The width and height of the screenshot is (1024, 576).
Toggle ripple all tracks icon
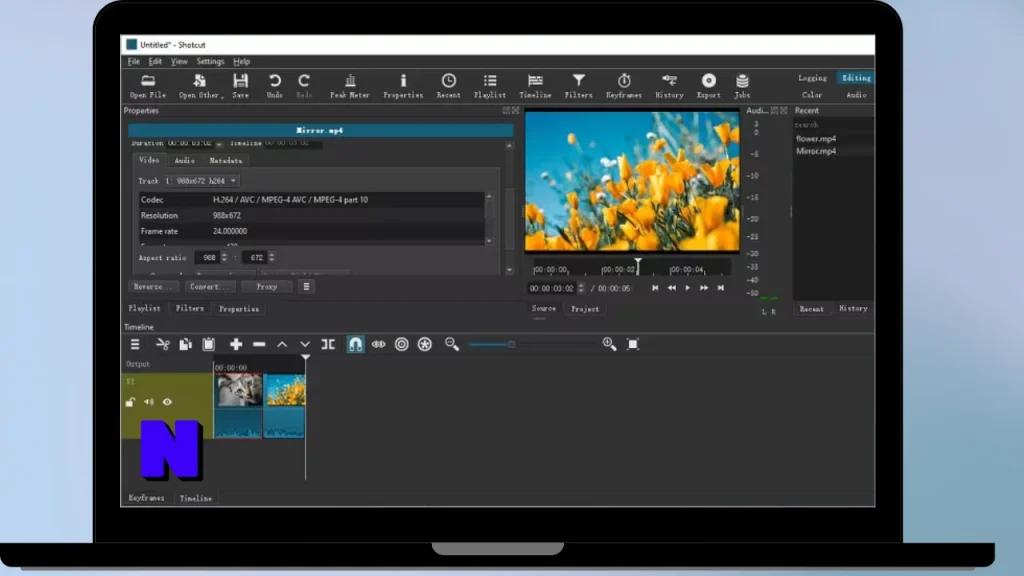424,344
